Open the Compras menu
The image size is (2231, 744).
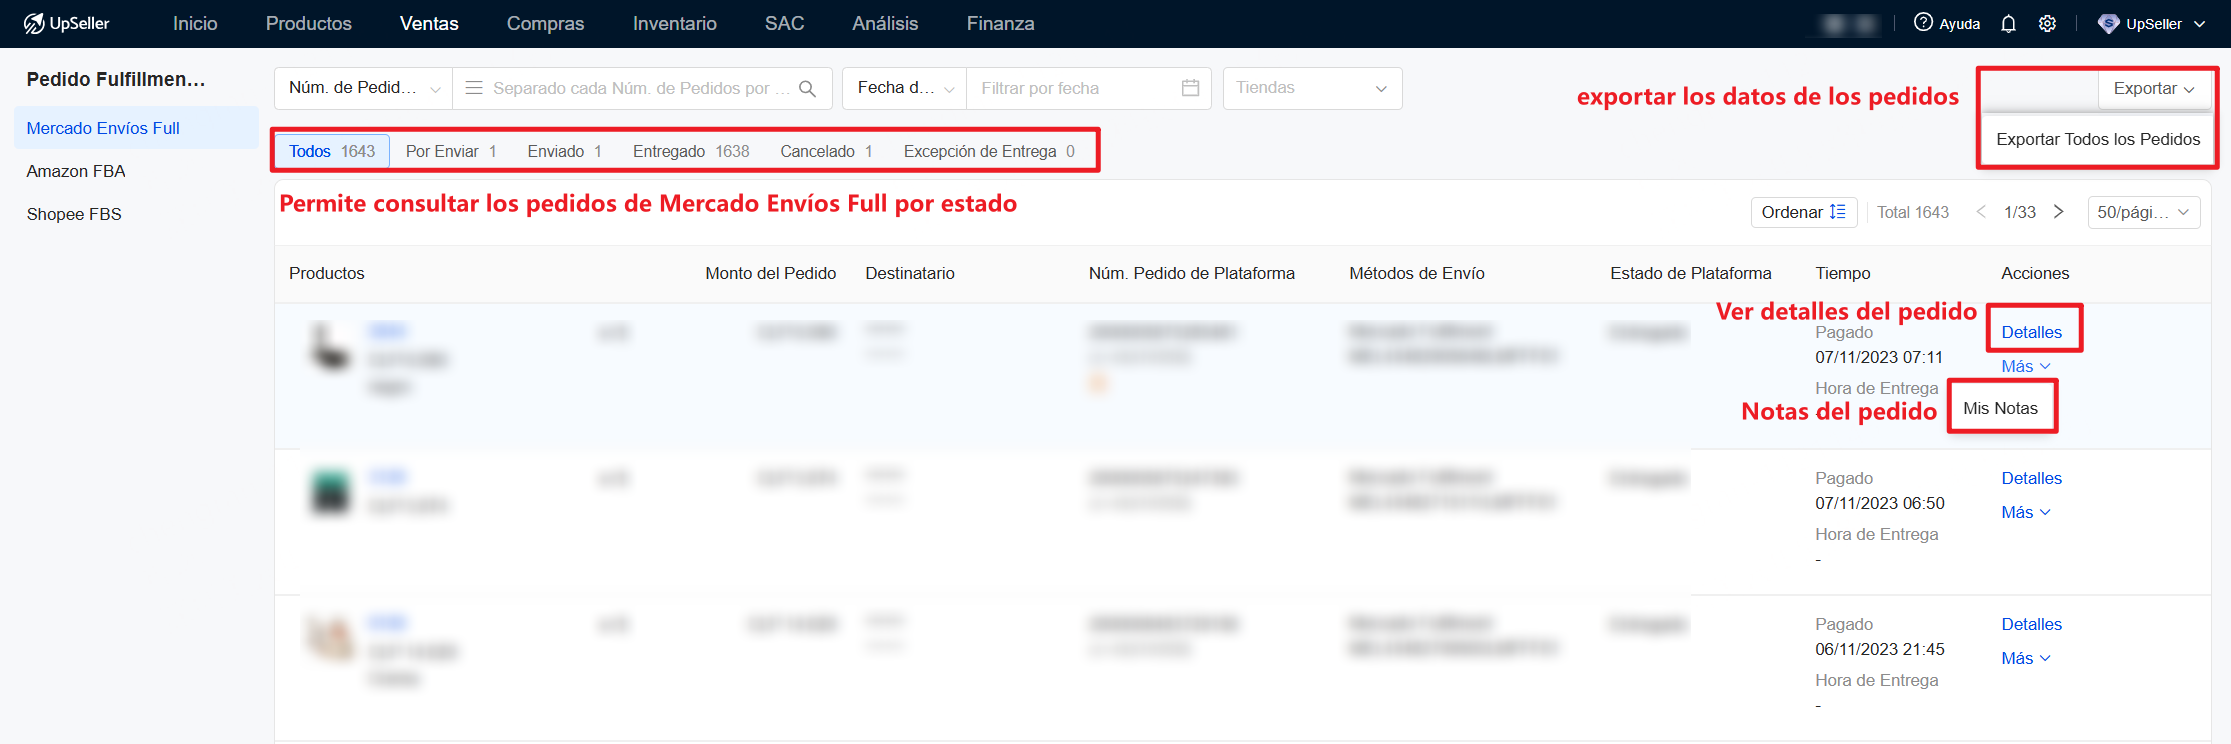point(545,23)
